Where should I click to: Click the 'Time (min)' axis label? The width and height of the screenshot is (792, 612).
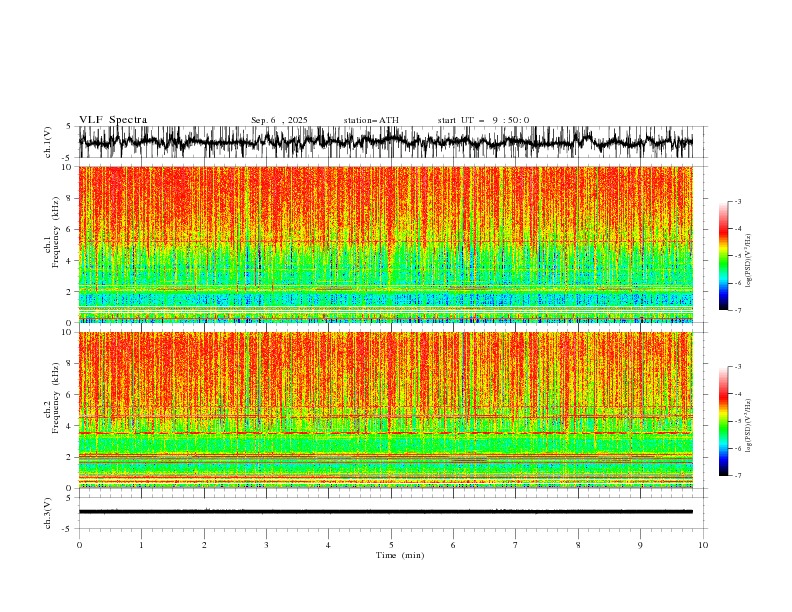(x=400, y=555)
